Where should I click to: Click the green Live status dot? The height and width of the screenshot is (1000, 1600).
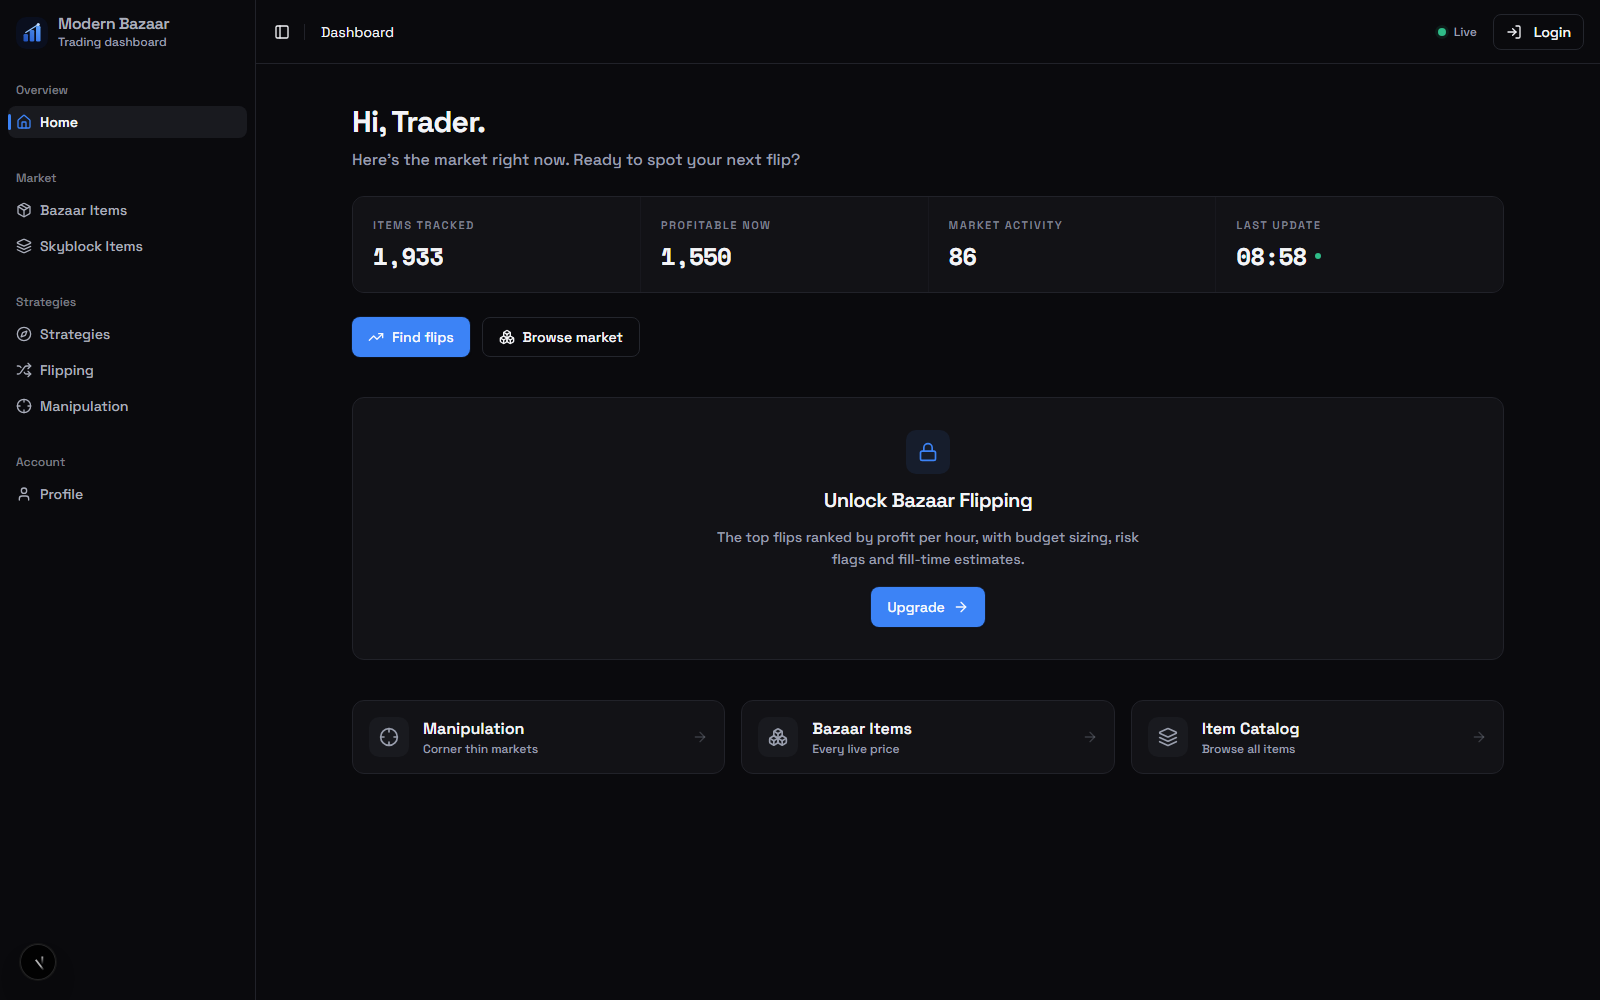(1442, 32)
